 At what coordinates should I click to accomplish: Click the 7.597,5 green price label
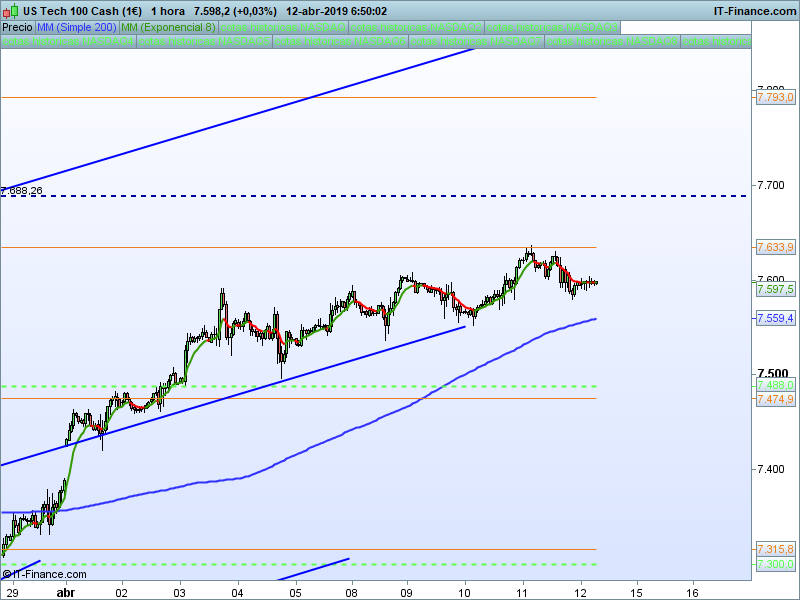[775, 289]
